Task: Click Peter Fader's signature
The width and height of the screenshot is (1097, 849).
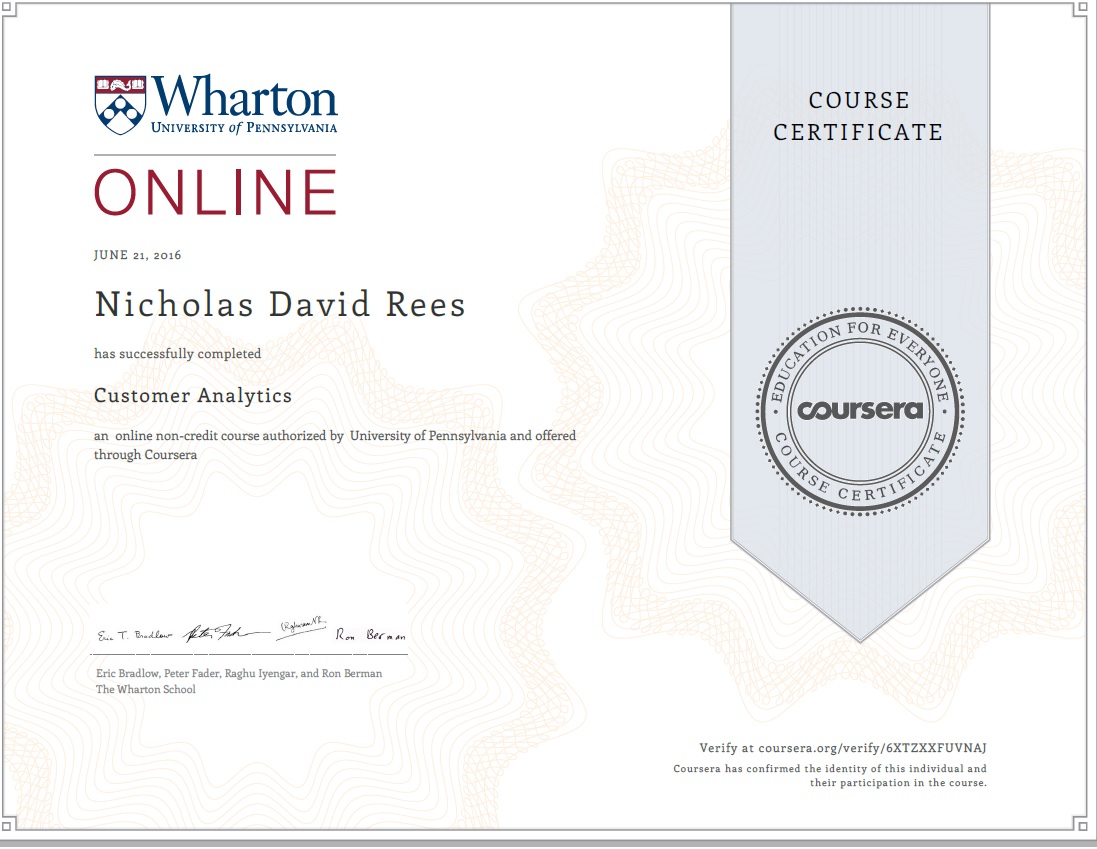Action: (225, 633)
